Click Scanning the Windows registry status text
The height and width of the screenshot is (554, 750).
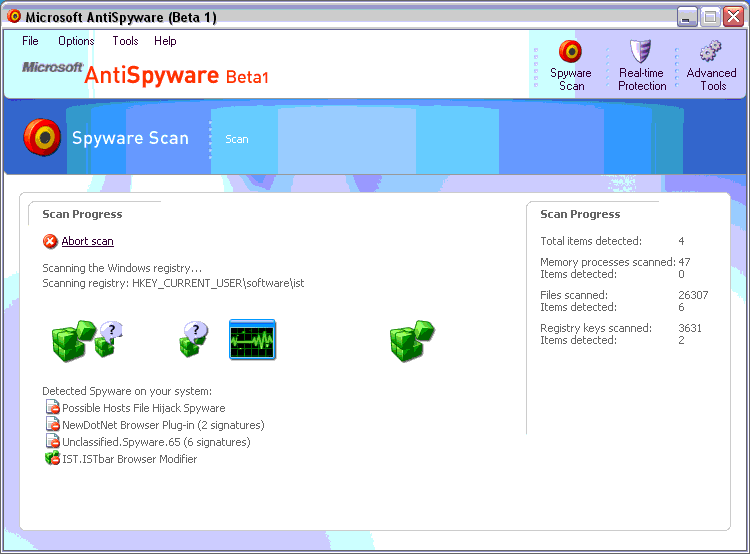pyautogui.click(x=122, y=268)
